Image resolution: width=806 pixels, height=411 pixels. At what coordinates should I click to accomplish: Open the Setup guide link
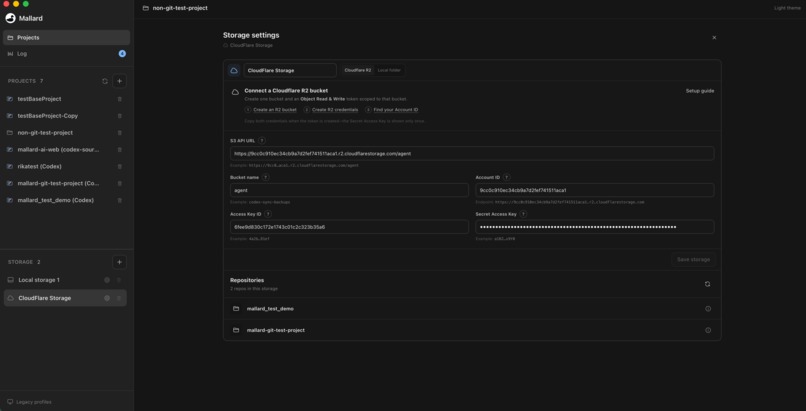click(700, 91)
